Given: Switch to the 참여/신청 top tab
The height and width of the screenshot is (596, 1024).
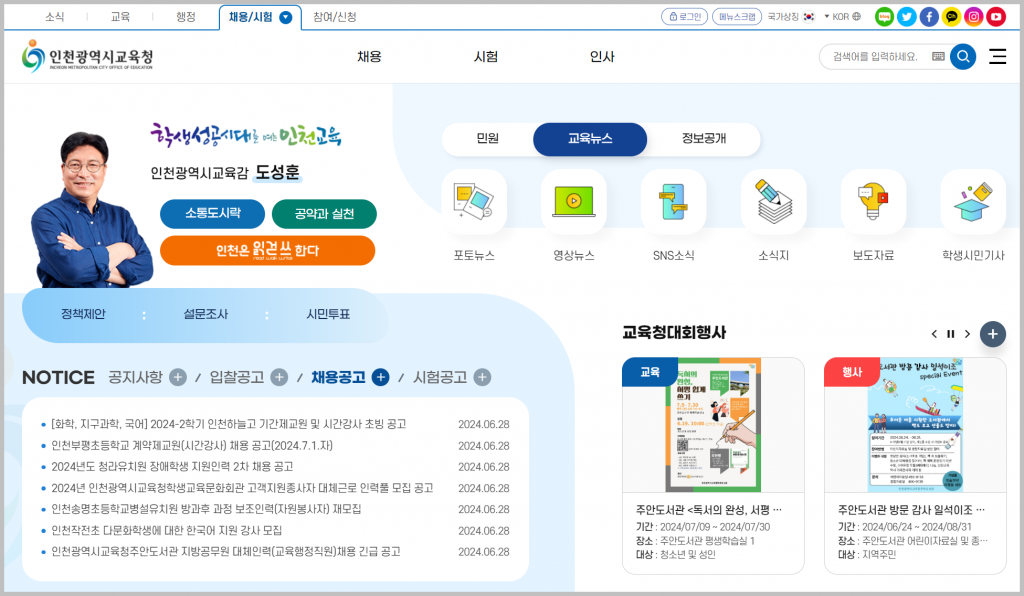Looking at the screenshot, I should pyautogui.click(x=334, y=17).
